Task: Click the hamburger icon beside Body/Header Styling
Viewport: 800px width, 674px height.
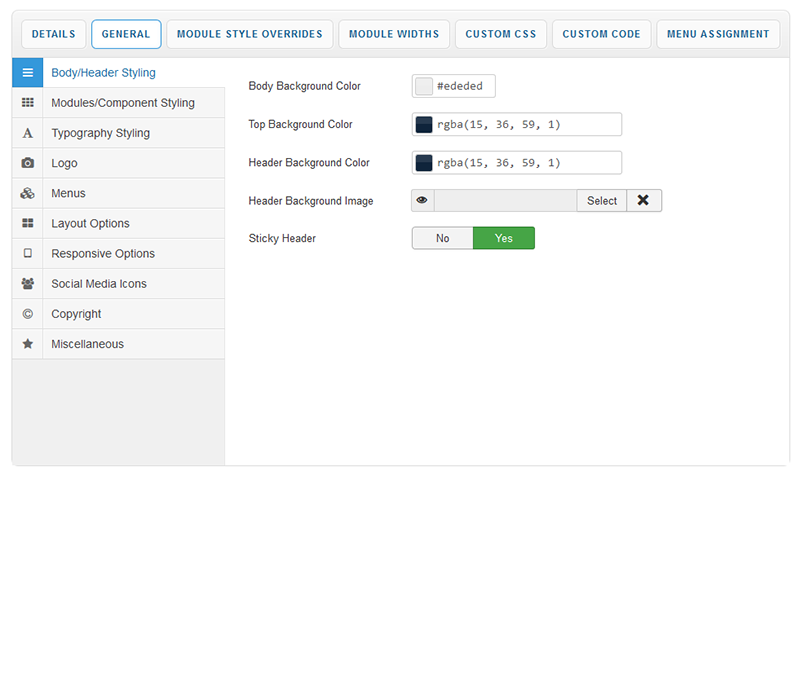Action: click(27, 73)
